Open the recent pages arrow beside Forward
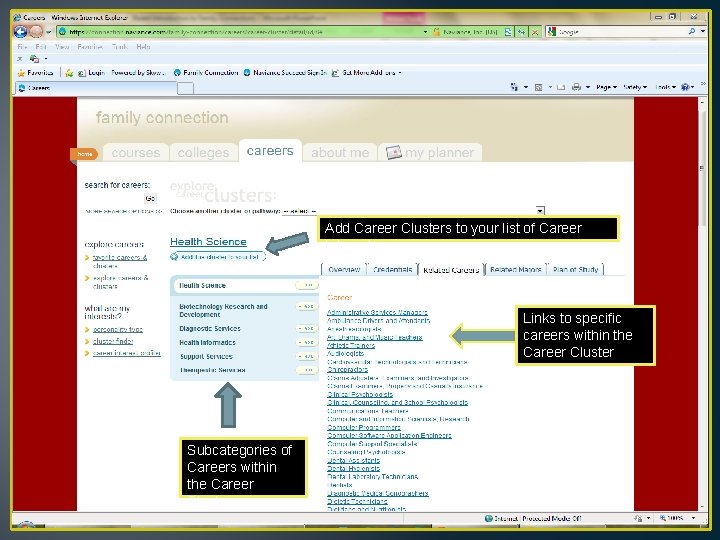720x540 pixels. tap(49, 32)
